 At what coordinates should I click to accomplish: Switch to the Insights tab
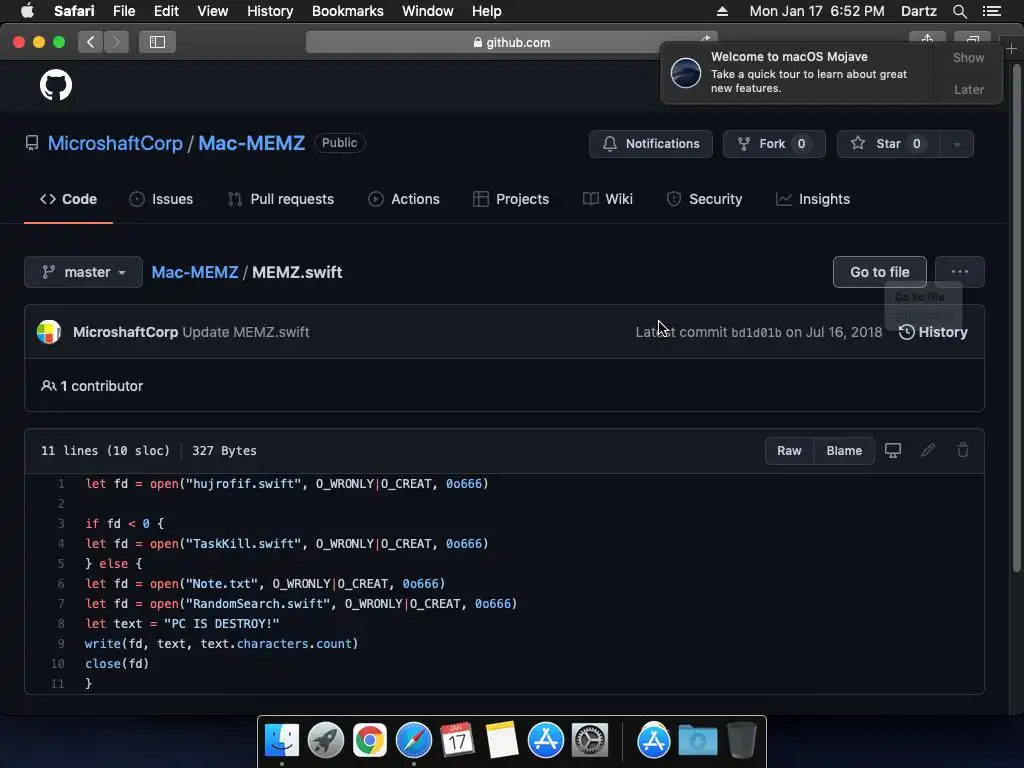tap(813, 199)
